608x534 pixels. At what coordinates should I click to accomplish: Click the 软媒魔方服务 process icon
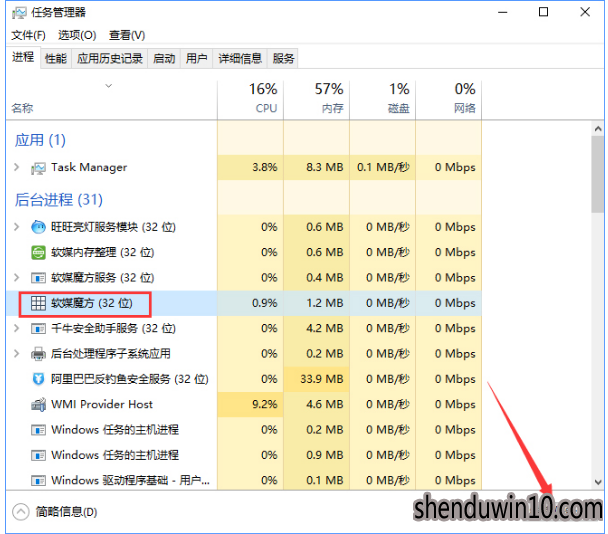point(38,278)
